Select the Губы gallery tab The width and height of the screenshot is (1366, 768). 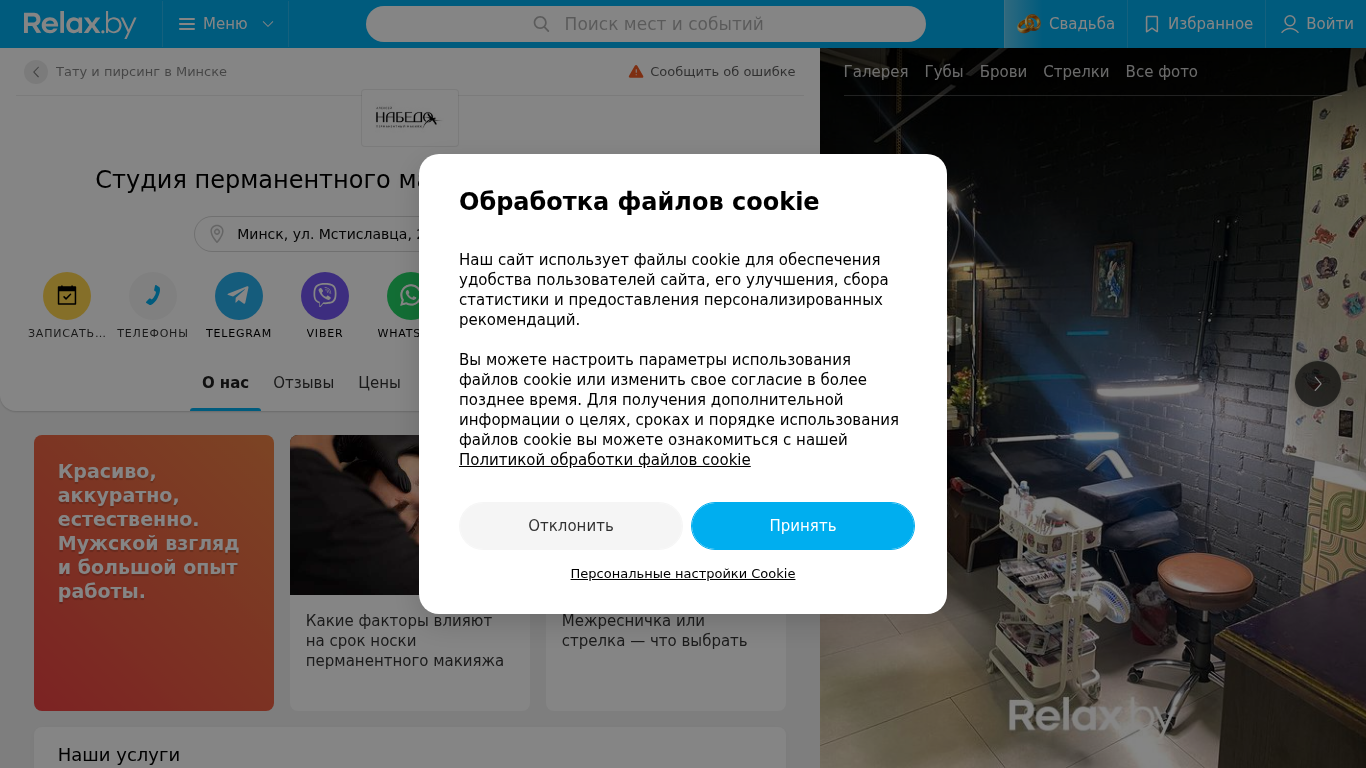[944, 72]
